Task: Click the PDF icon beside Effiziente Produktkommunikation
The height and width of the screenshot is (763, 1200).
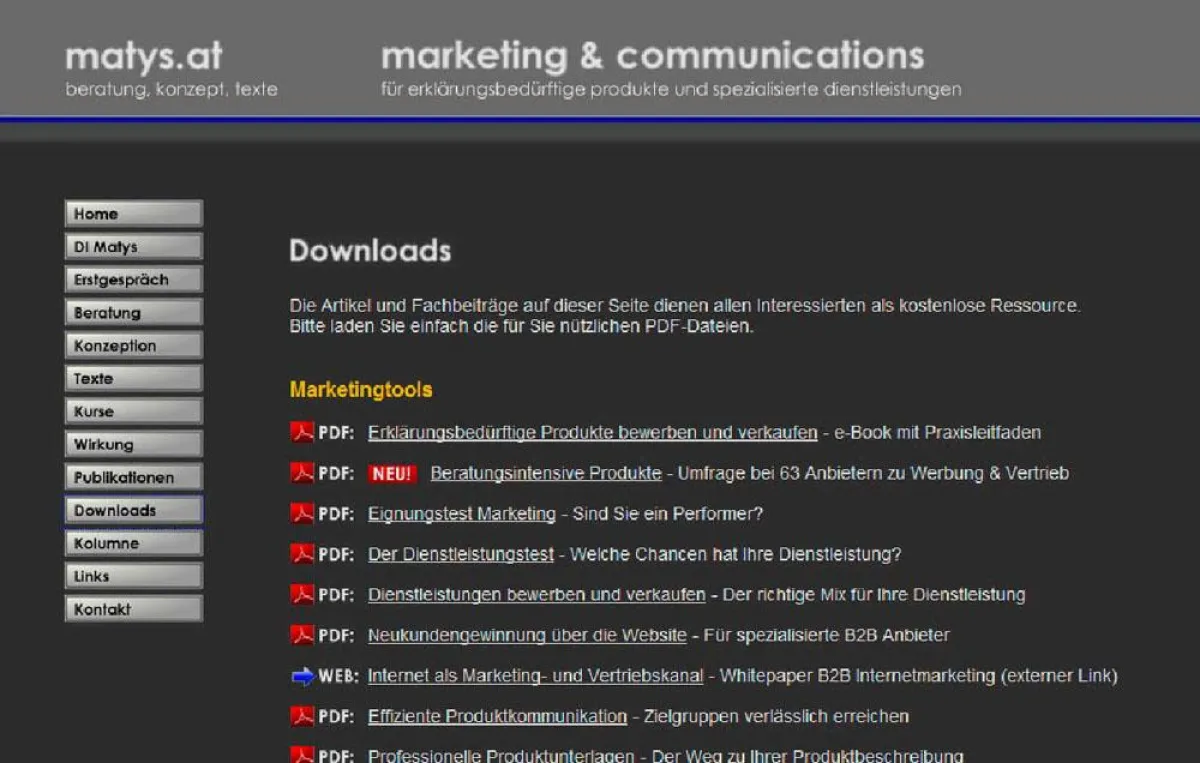Action: (x=300, y=716)
